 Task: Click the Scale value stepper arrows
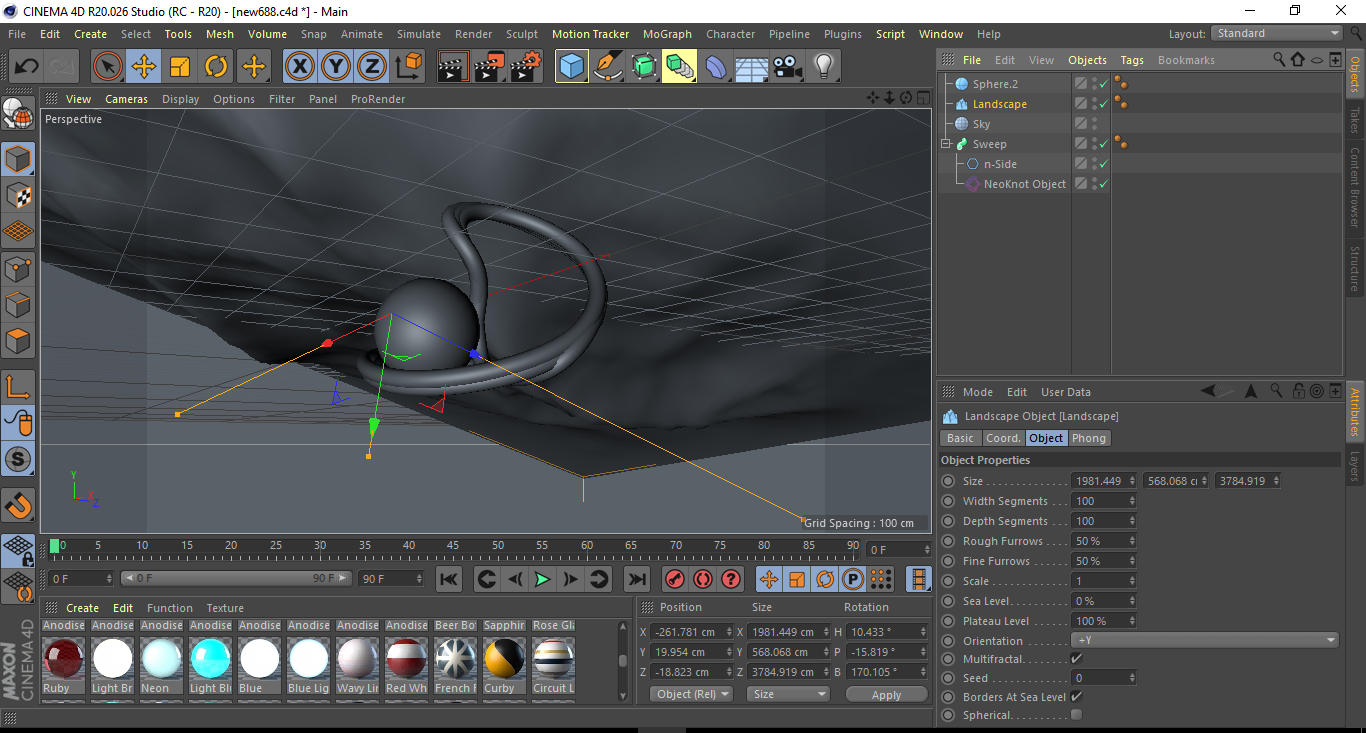[x=1132, y=581]
